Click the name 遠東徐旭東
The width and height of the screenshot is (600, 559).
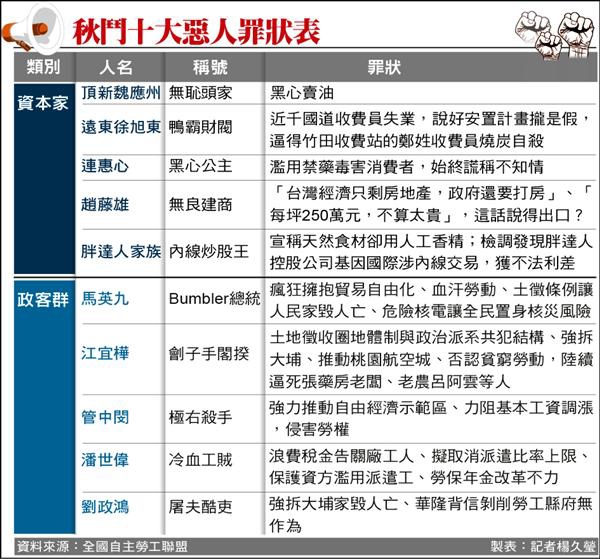121,127
